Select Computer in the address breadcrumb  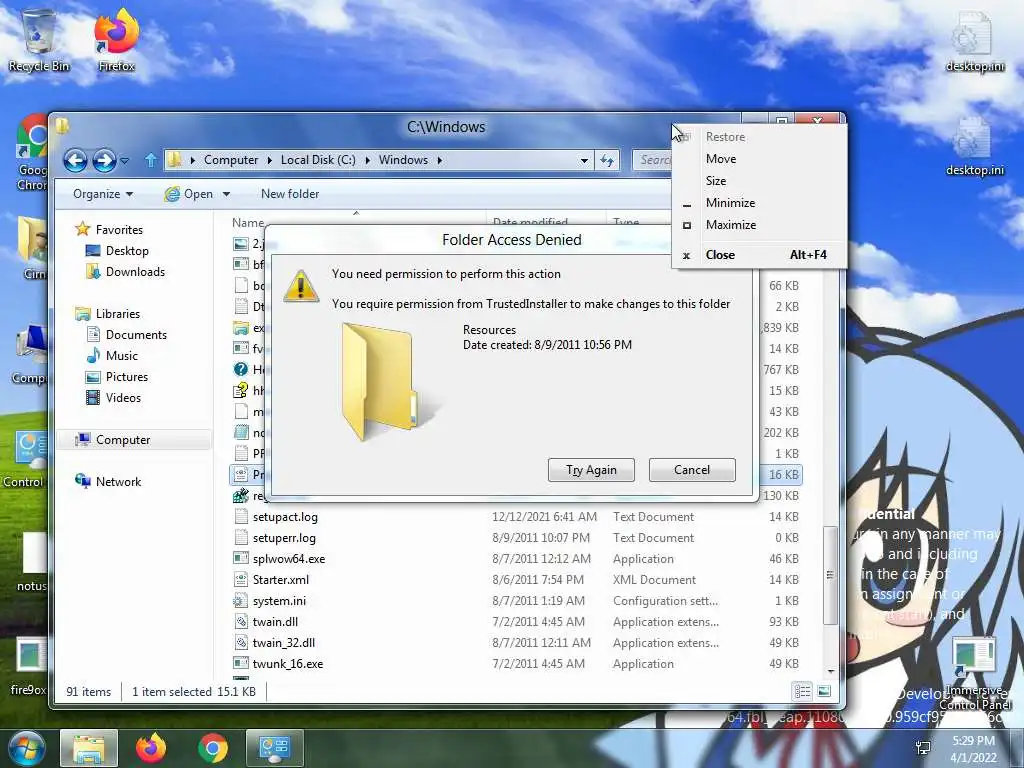tap(231, 160)
